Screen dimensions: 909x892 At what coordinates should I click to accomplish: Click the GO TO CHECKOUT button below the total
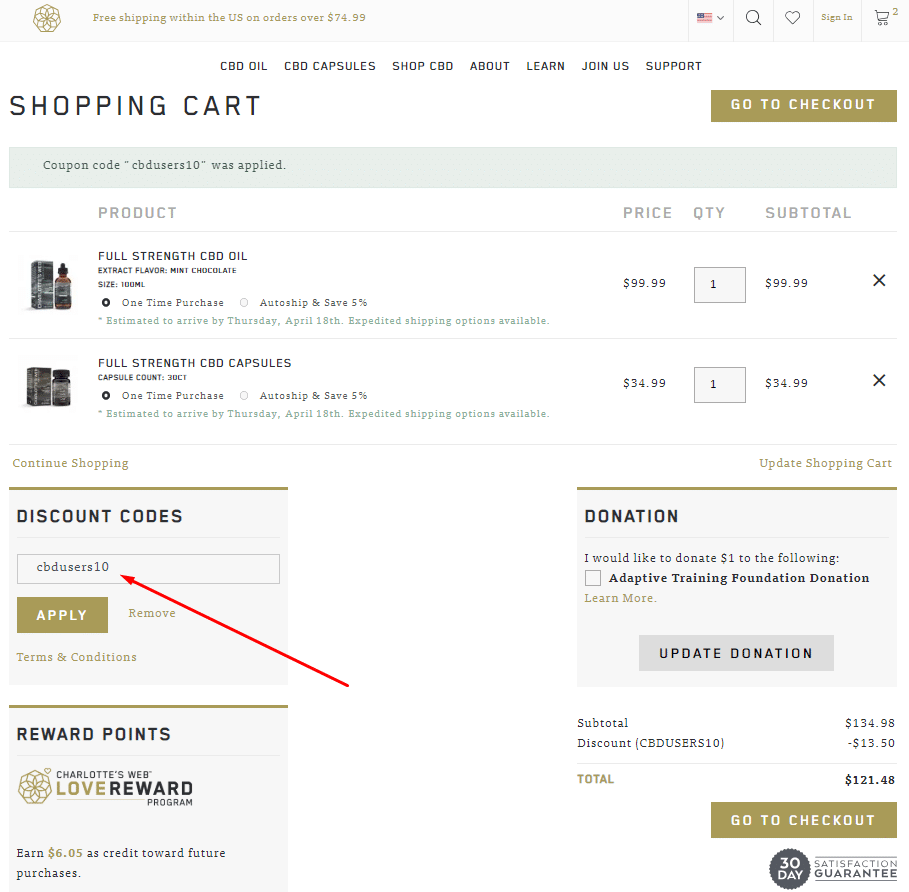click(x=803, y=820)
